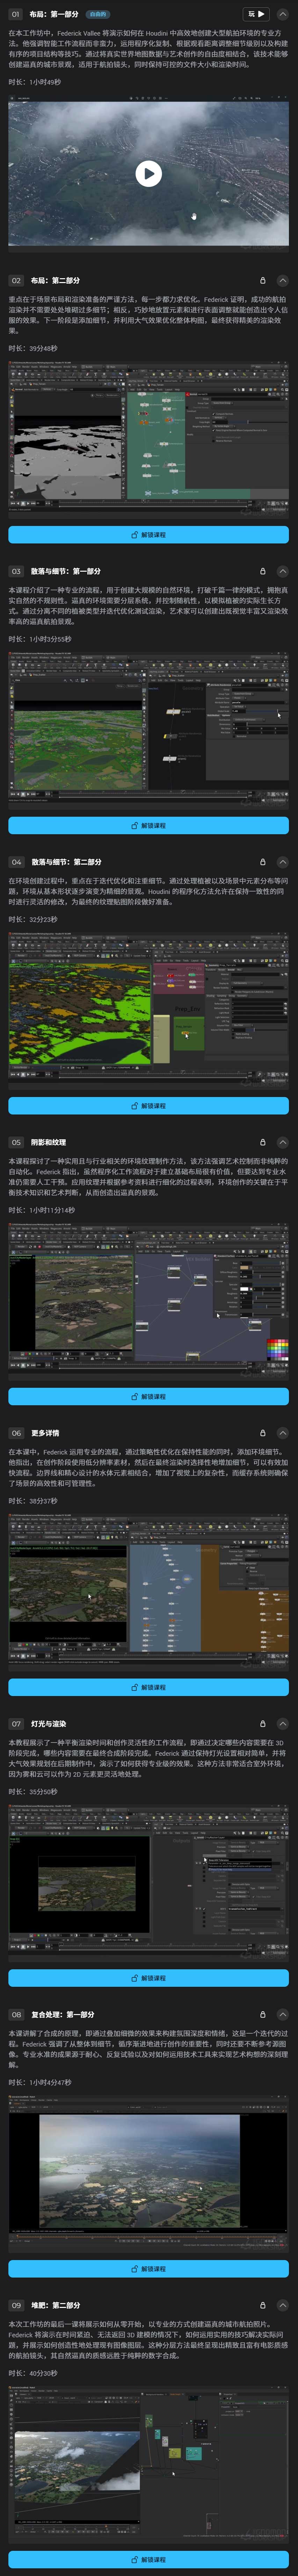Click lesson title 更多详情
The height and width of the screenshot is (2576, 298).
click(45, 1432)
